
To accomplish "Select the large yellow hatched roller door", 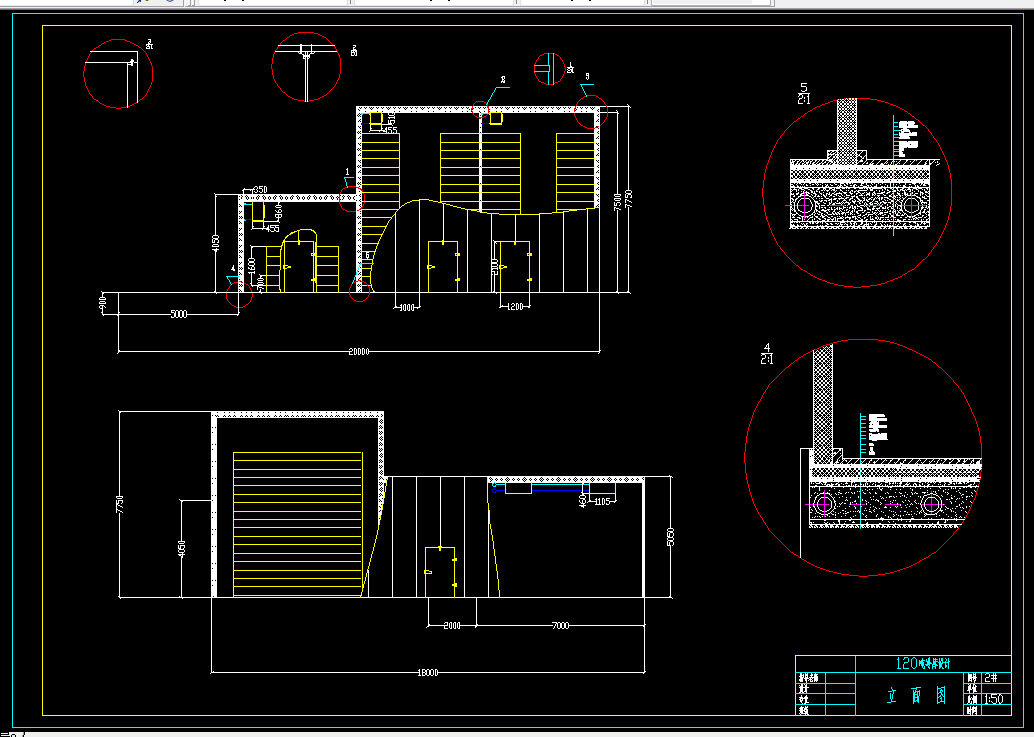I will (297, 524).
